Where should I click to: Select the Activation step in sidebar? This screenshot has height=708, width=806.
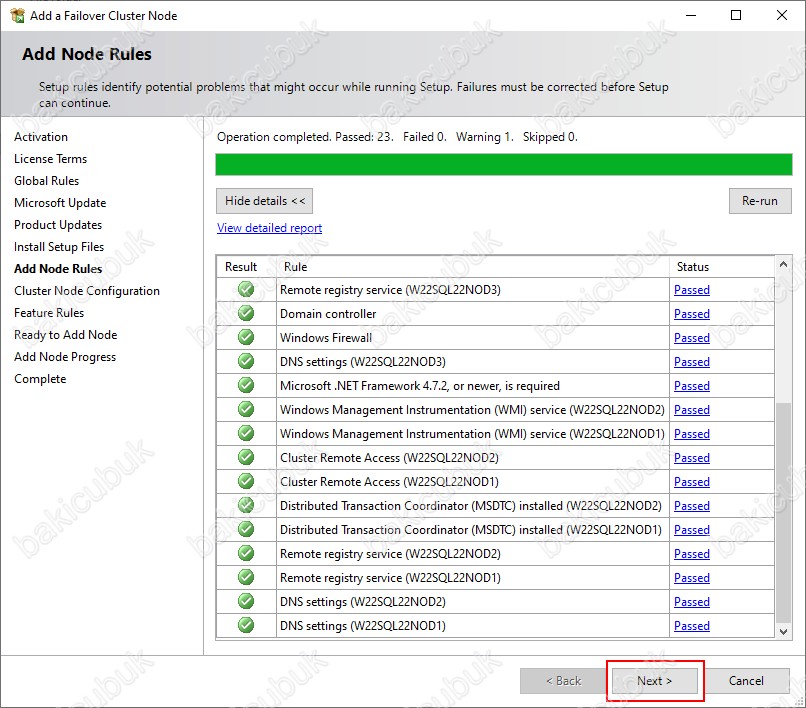[41, 137]
